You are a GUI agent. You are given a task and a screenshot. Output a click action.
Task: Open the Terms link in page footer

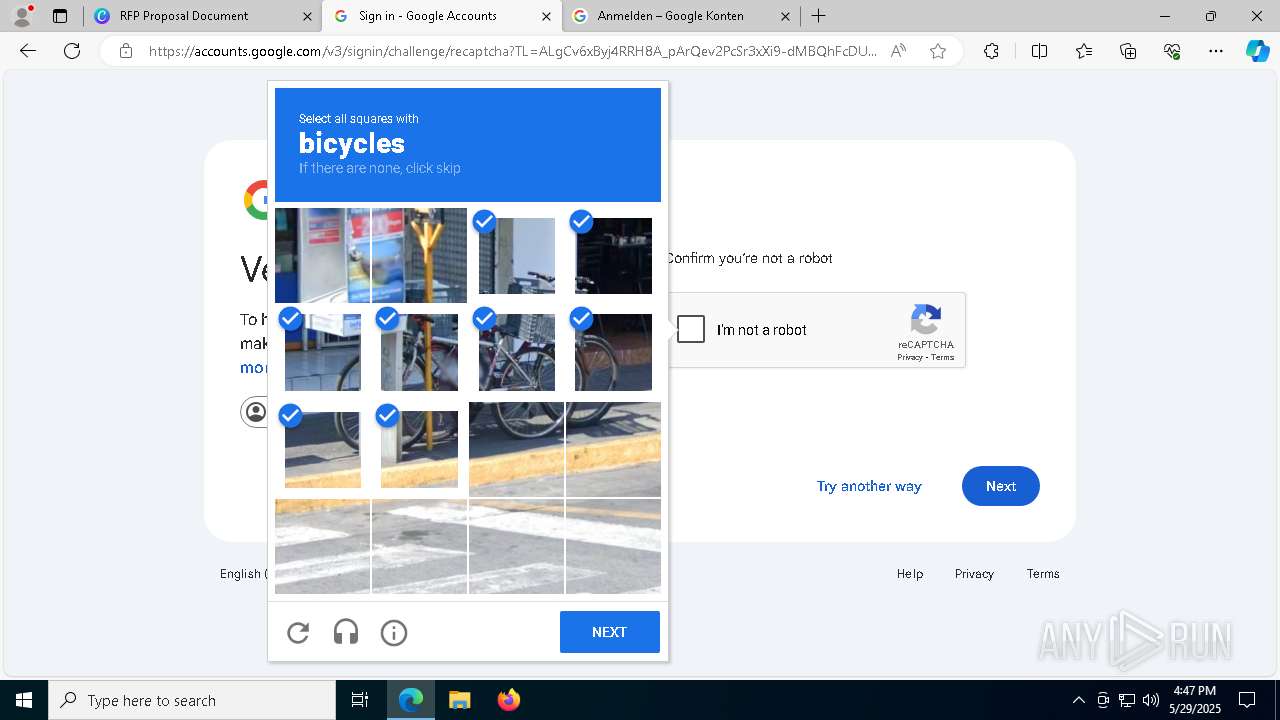(1043, 574)
